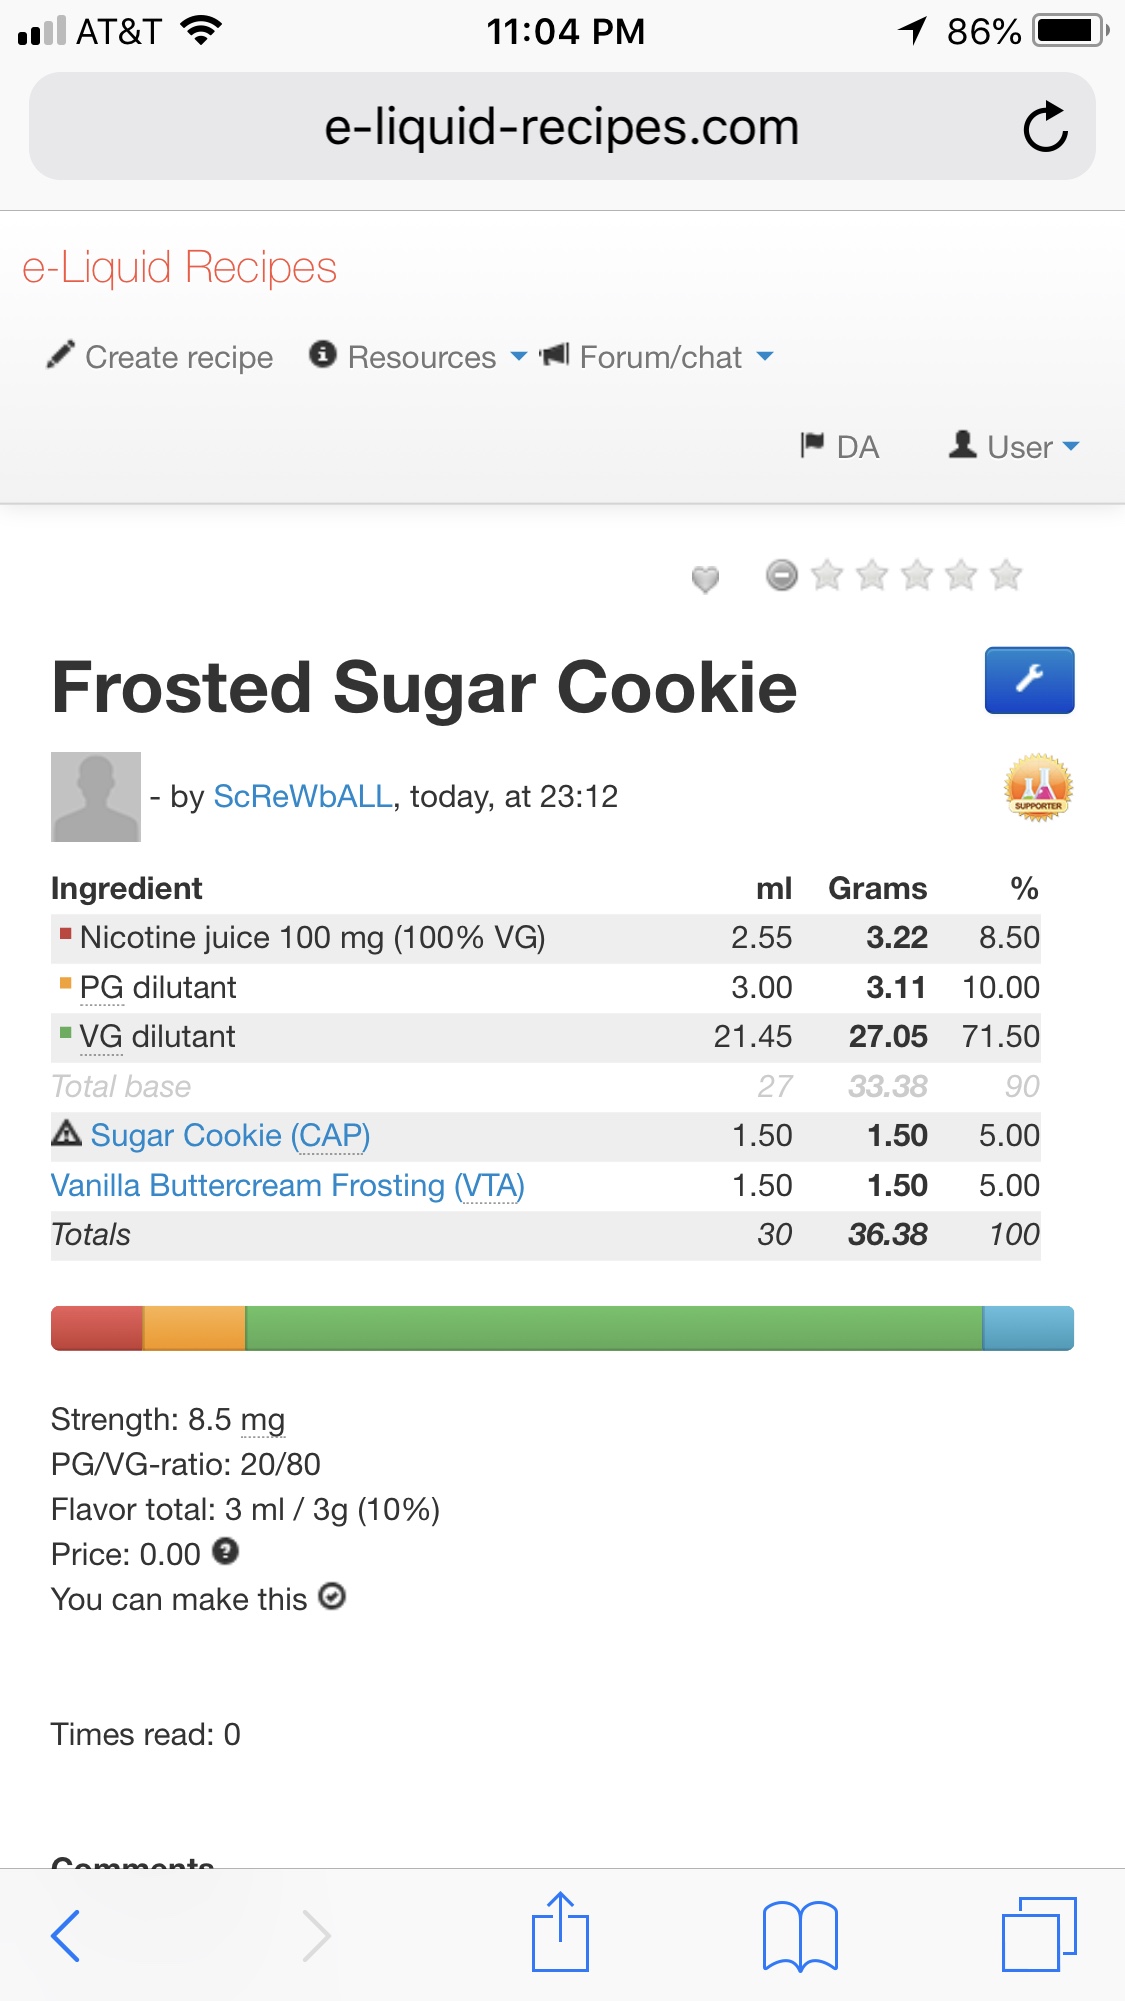Tap the price help question icon
This screenshot has height=2001, width=1125.
[226, 1552]
